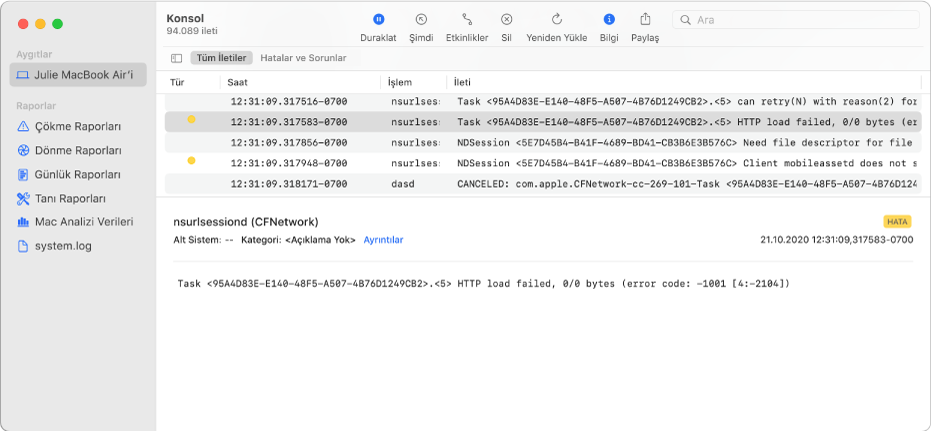Click the Ara search field
The width and height of the screenshot is (931, 431).
click(x=796, y=20)
